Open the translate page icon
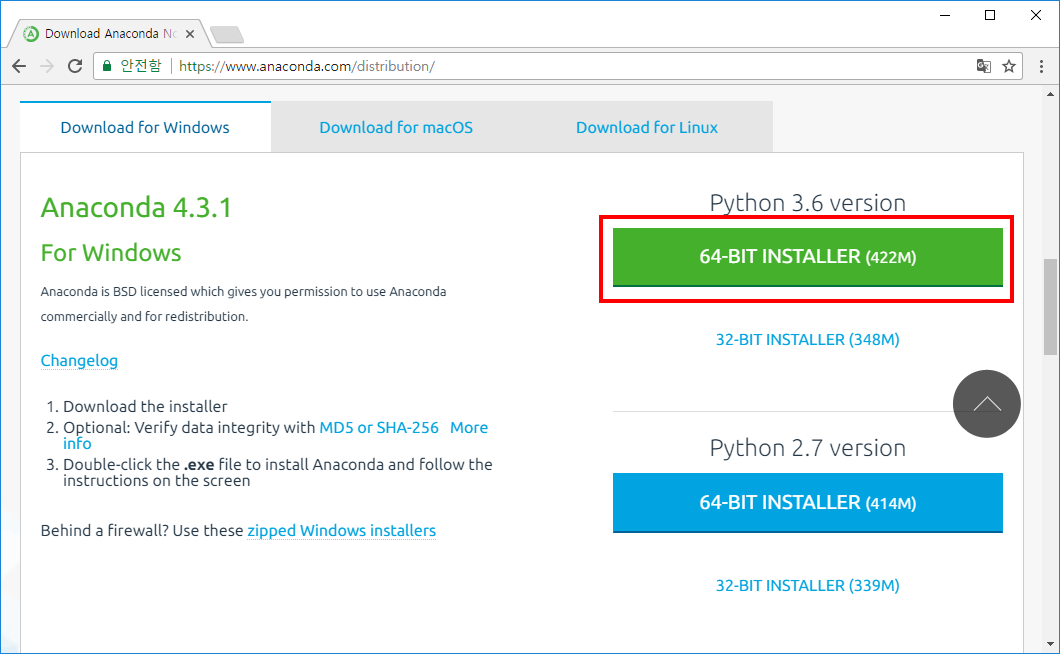The image size is (1060, 654). point(984,66)
